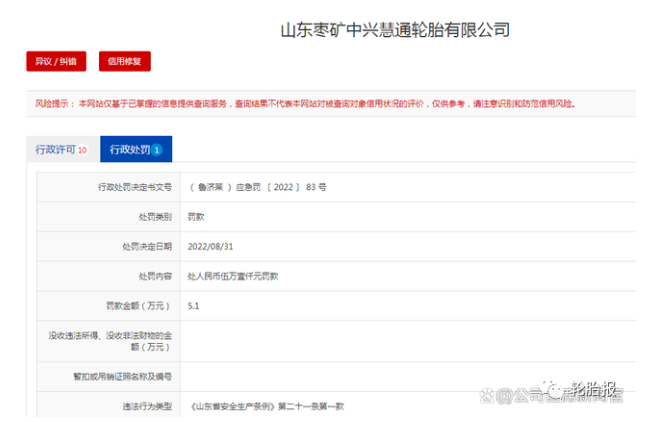Click the document number value ending 83号

(257, 187)
